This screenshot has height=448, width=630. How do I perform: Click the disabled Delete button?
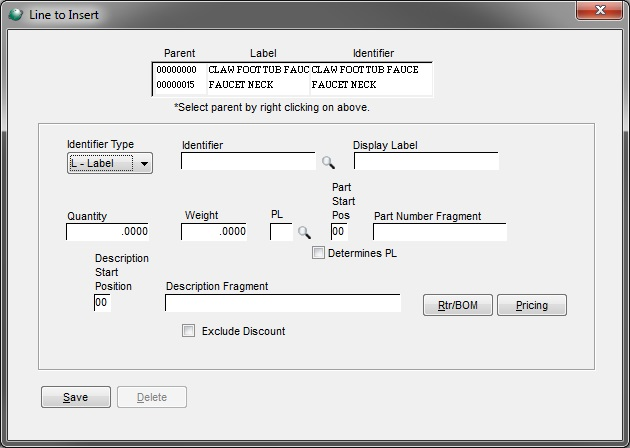pyautogui.click(x=152, y=397)
